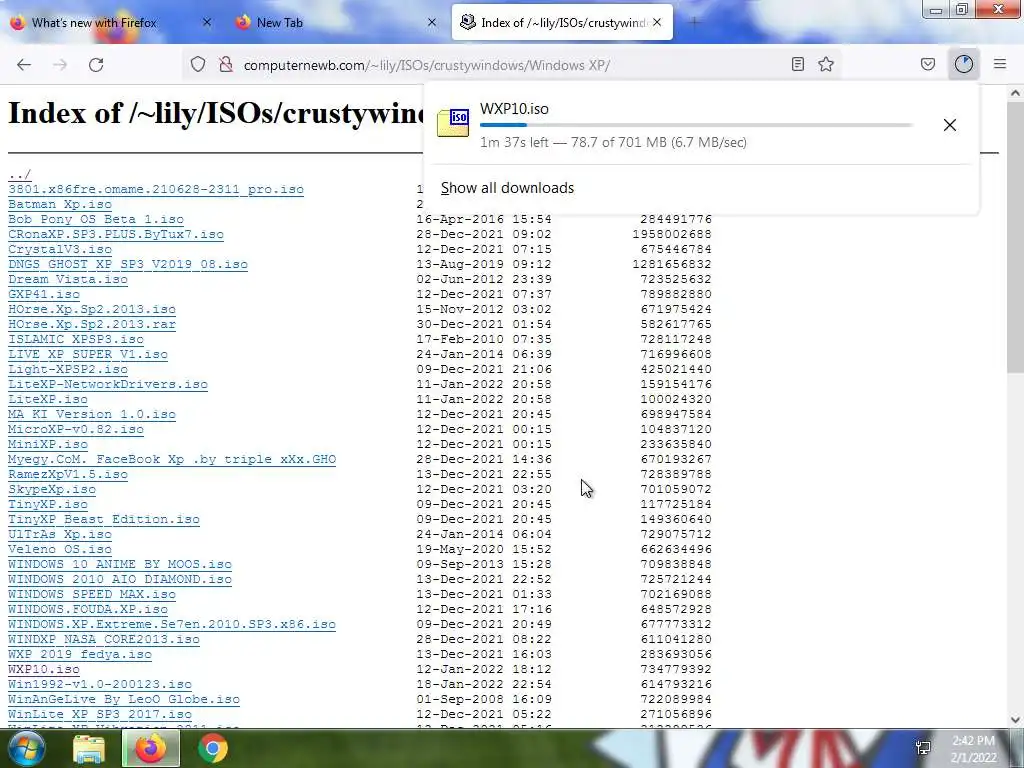1024x768 pixels.
Task: Cancel the WXP10.iso download
Action: coord(950,125)
